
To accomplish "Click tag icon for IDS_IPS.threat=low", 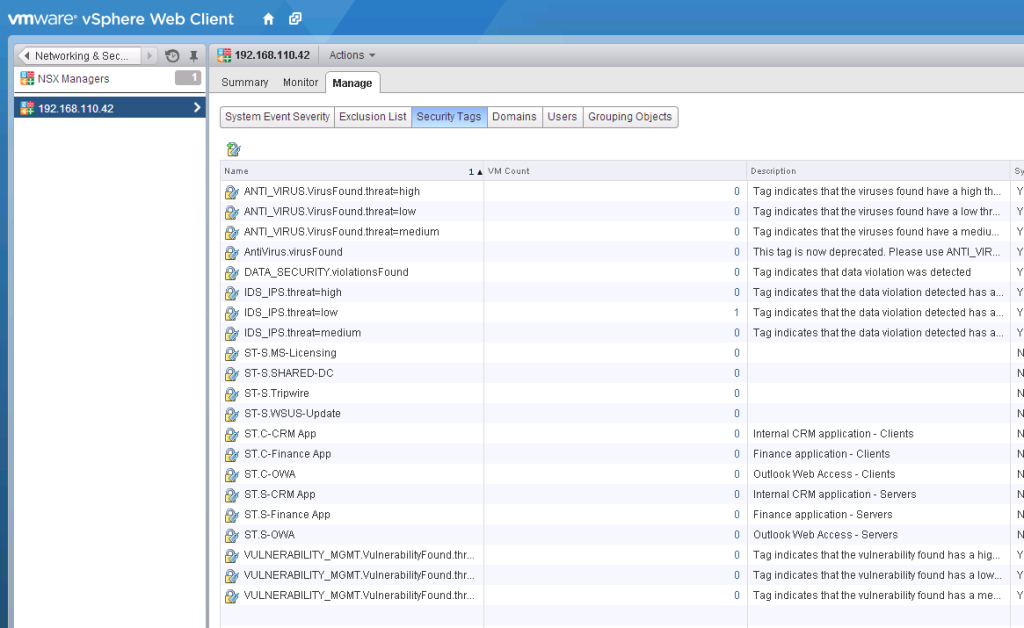I will click(x=231, y=313).
